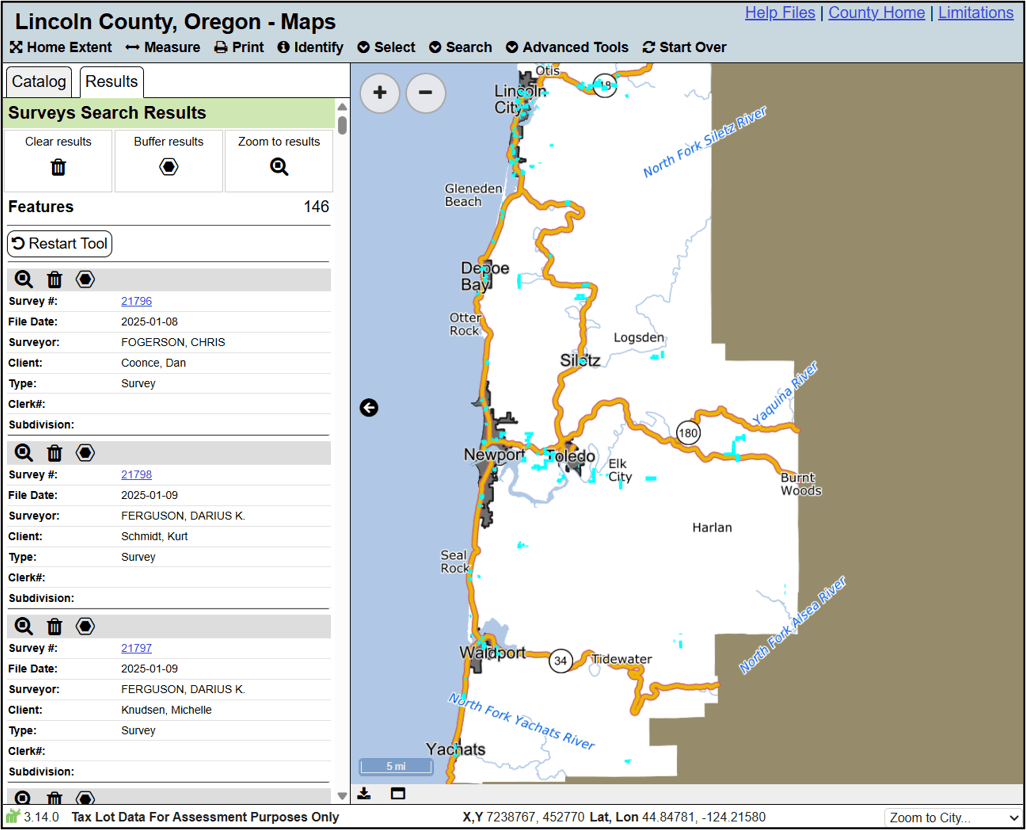Viewport: 1026px width, 830px height.
Task: Expand the Advanced Tools menu
Action: [x=567, y=47]
